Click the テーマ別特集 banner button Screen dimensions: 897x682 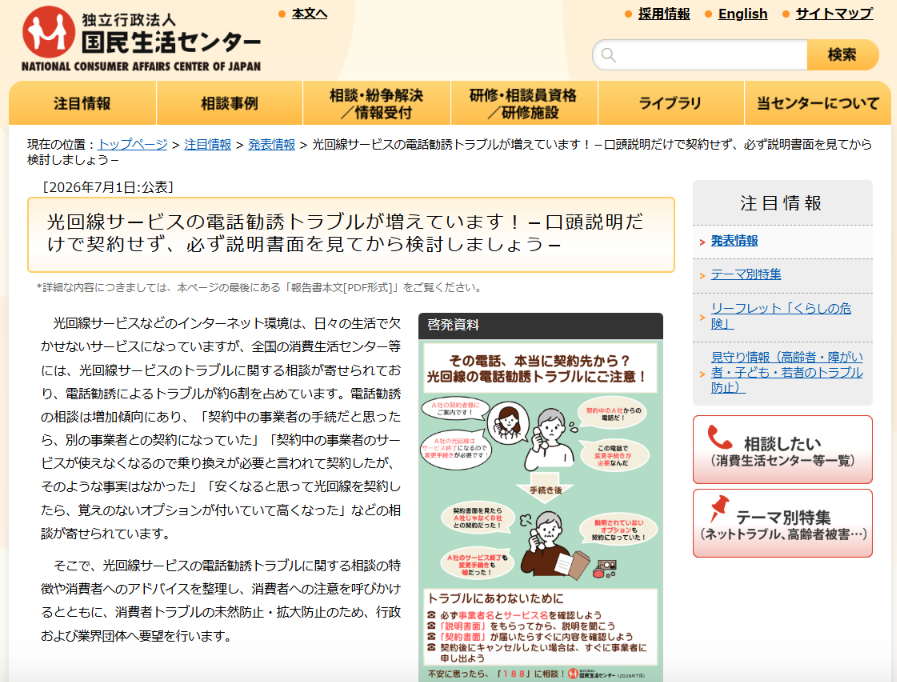783,523
